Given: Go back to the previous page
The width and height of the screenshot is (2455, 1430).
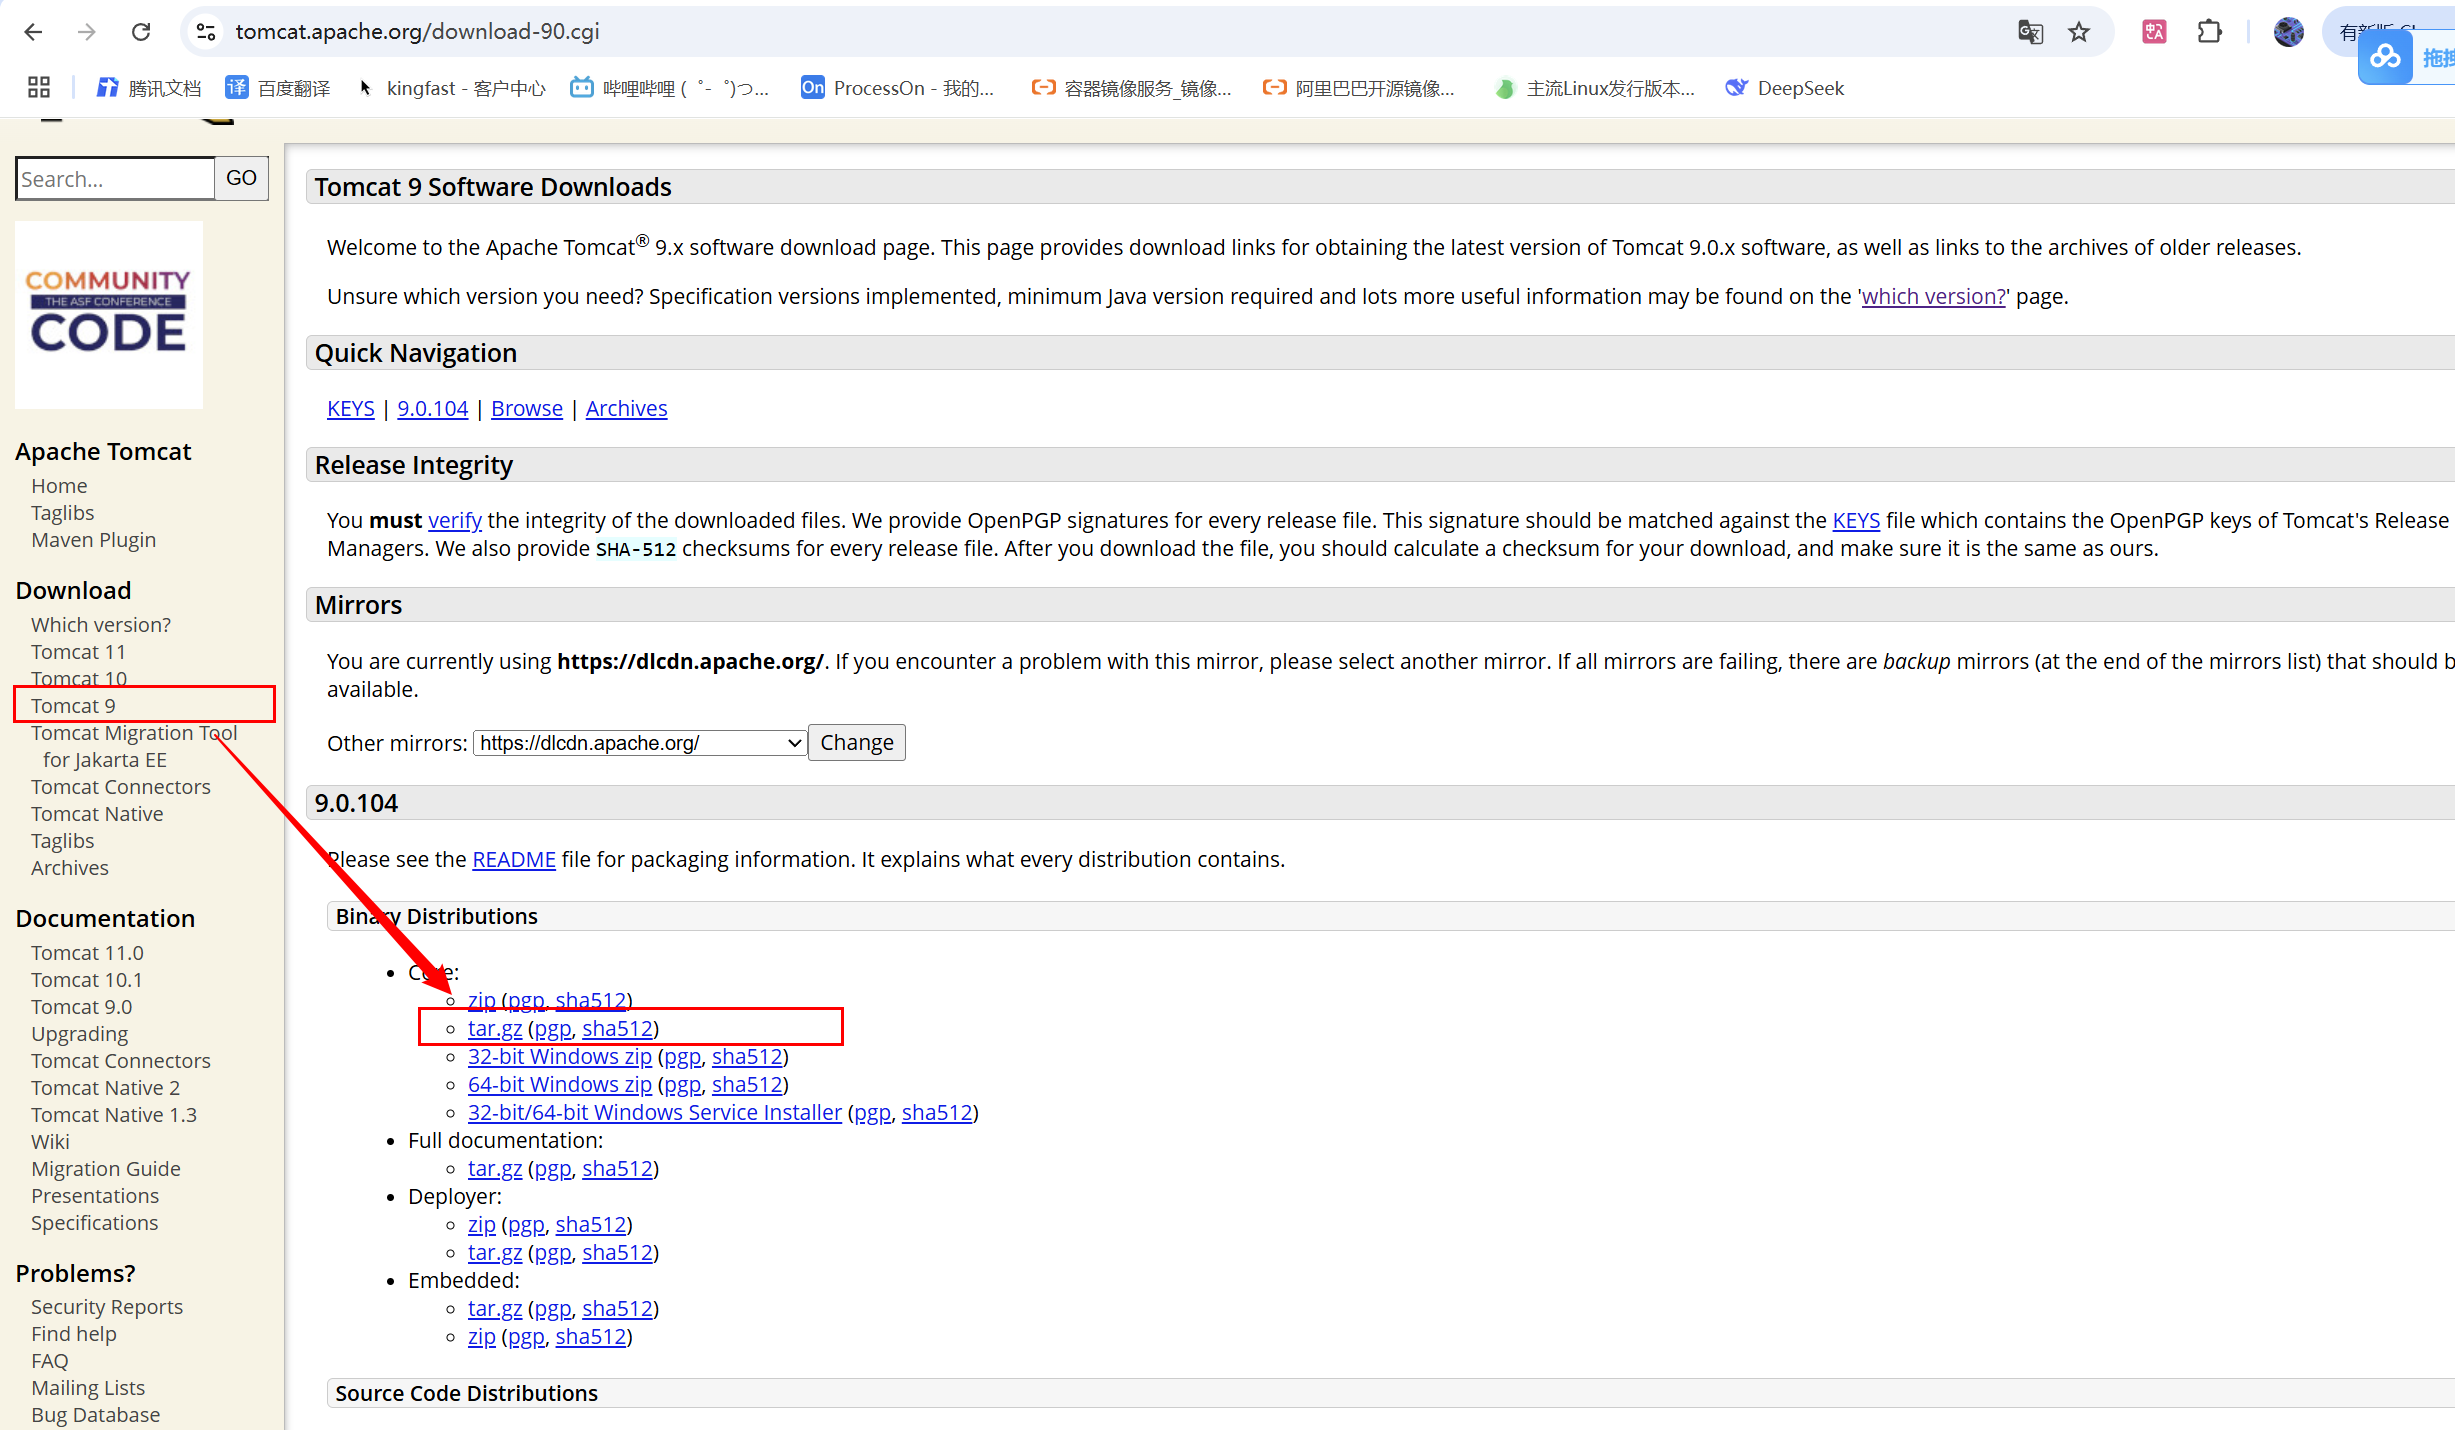Looking at the screenshot, I should pos(33,32).
